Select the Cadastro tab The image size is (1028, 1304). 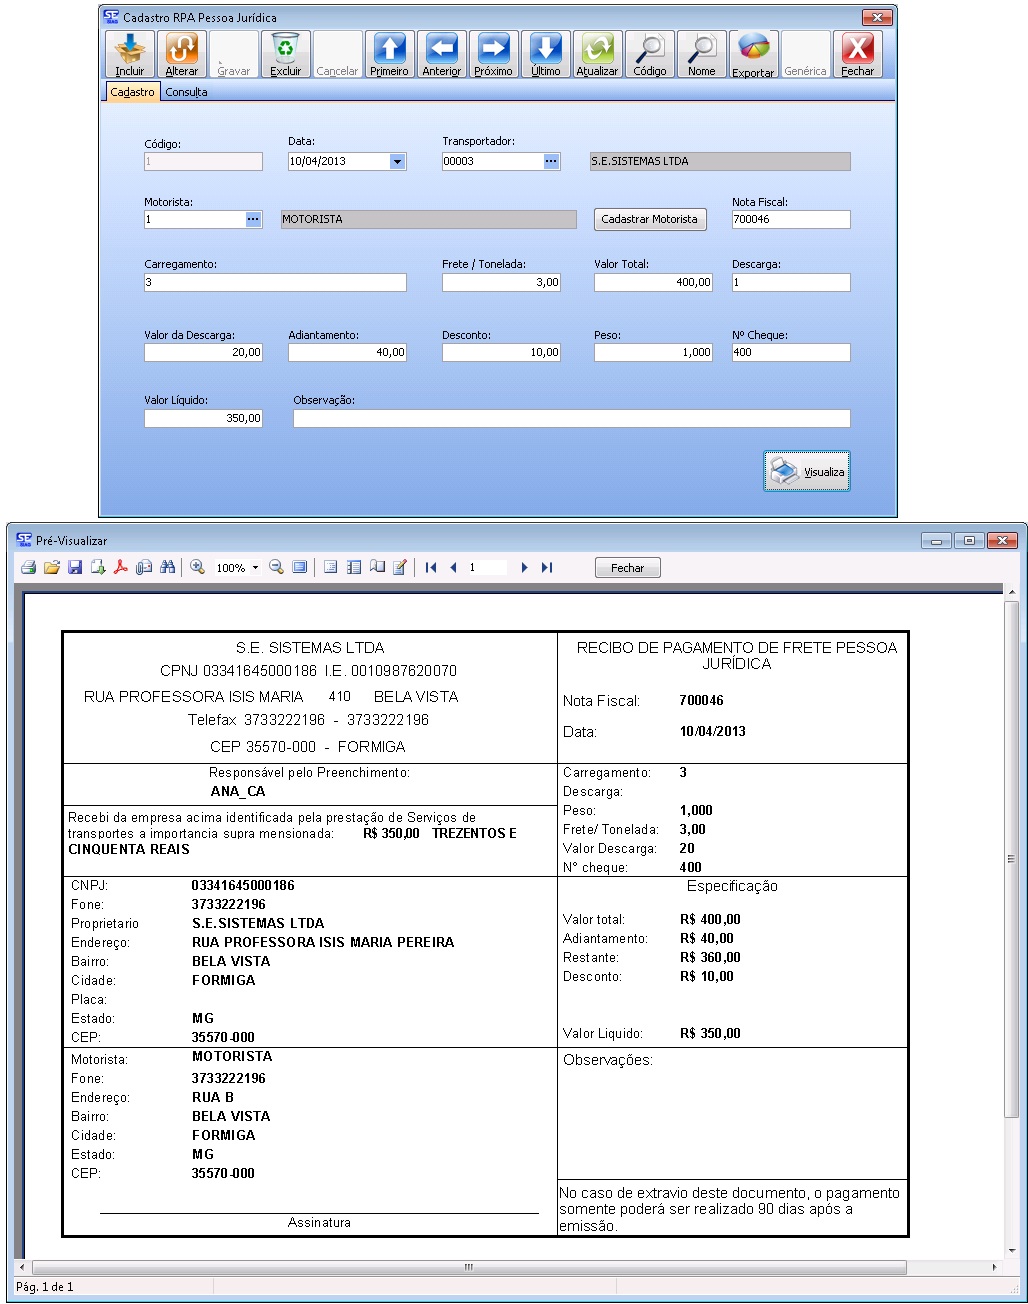(x=132, y=92)
